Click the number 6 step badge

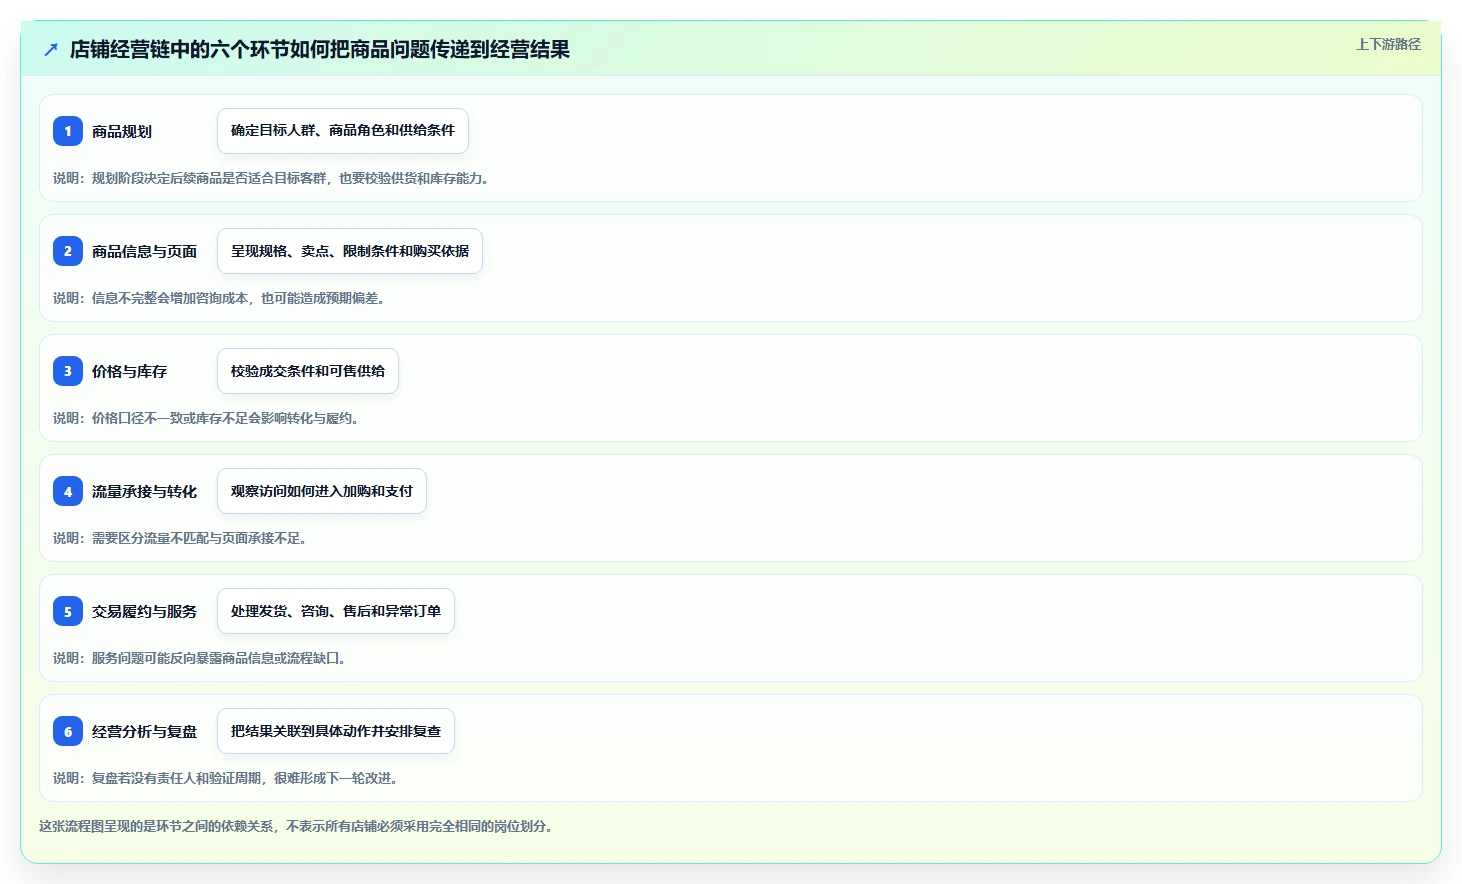coord(68,731)
